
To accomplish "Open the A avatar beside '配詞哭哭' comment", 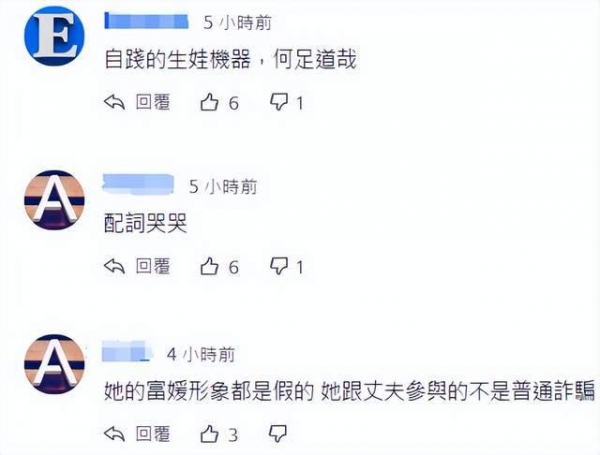I will pyautogui.click(x=54, y=200).
